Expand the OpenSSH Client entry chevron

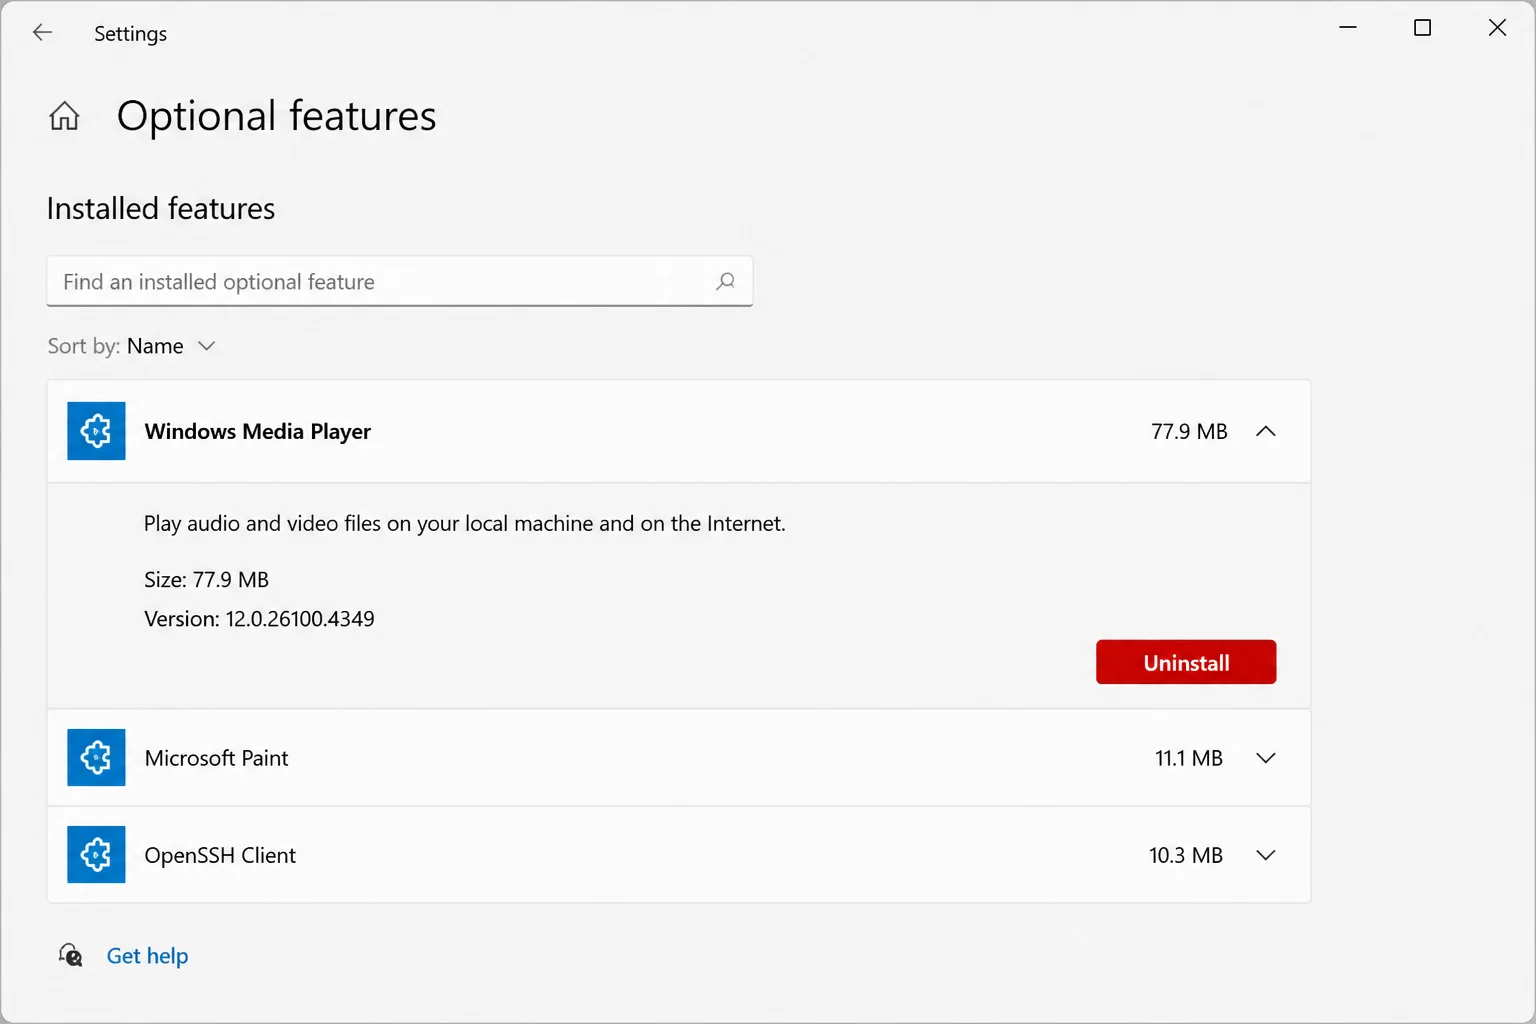[1266, 855]
